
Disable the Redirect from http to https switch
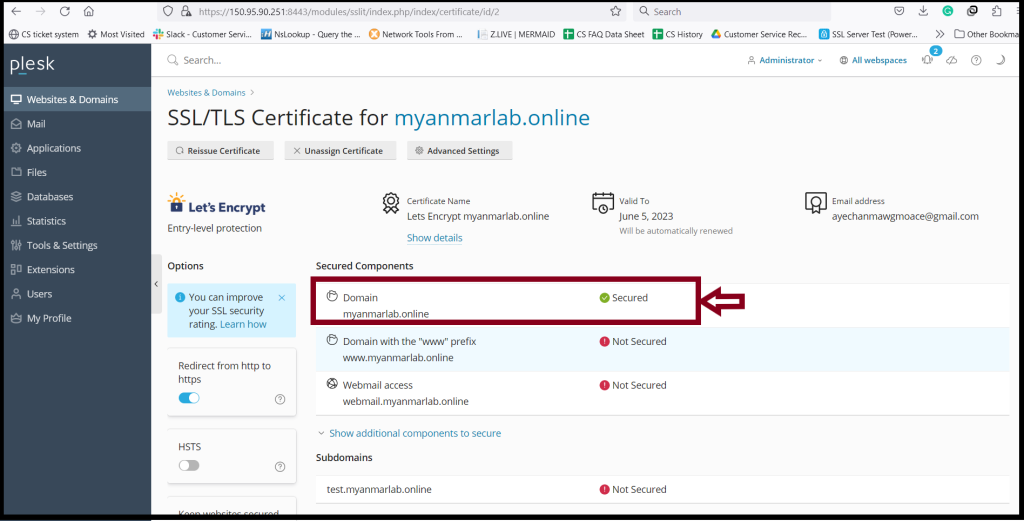click(x=189, y=398)
